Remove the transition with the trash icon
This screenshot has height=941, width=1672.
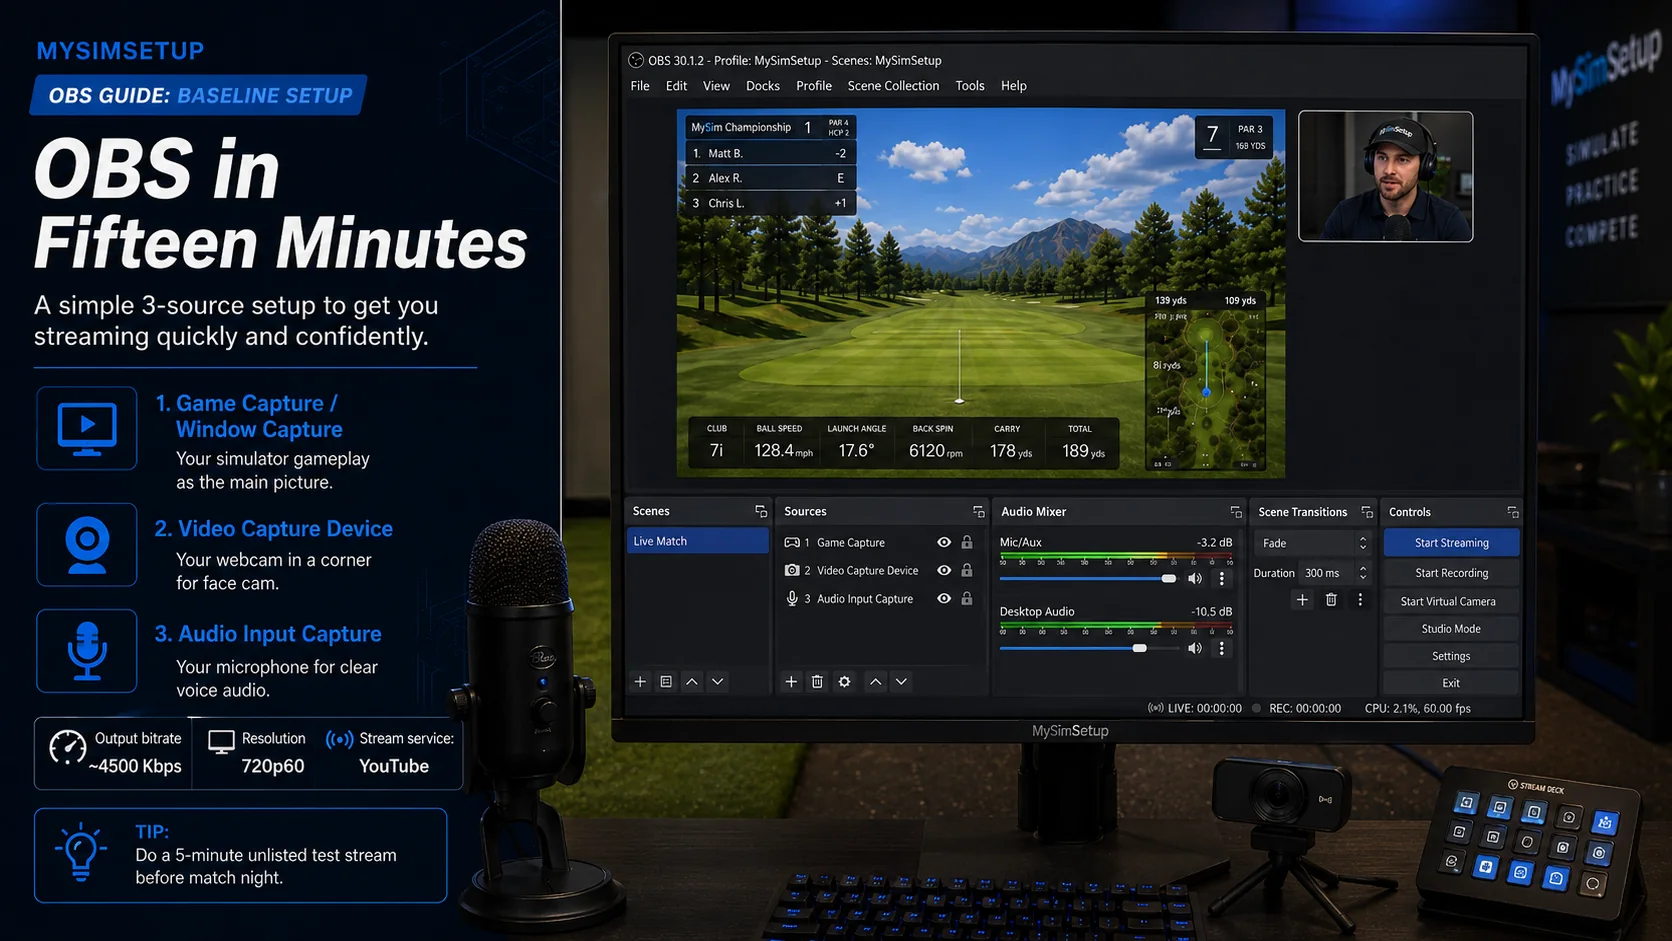(x=1331, y=600)
